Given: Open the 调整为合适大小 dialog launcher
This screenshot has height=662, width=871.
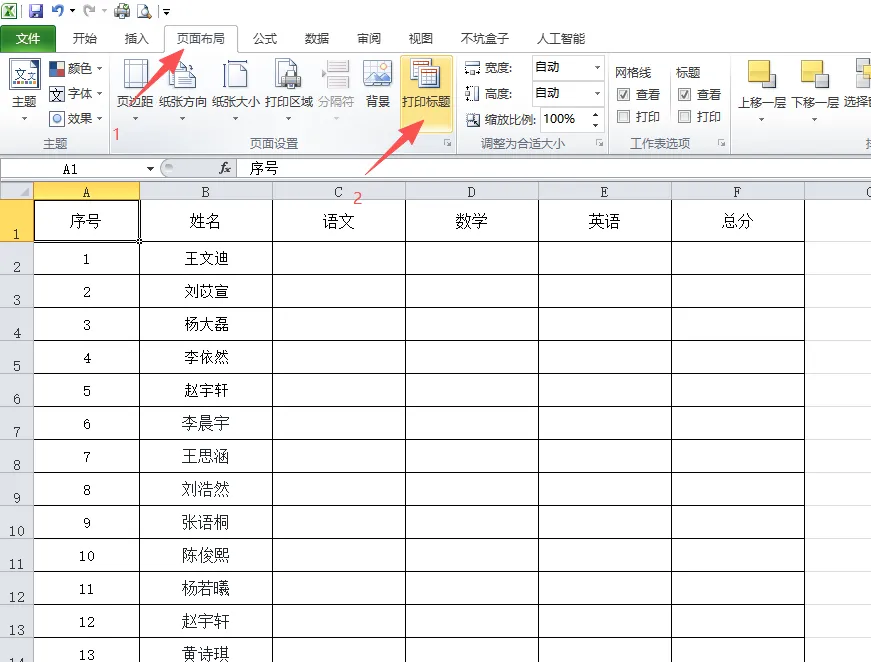Looking at the screenshot, I should [x=599, y=143].
